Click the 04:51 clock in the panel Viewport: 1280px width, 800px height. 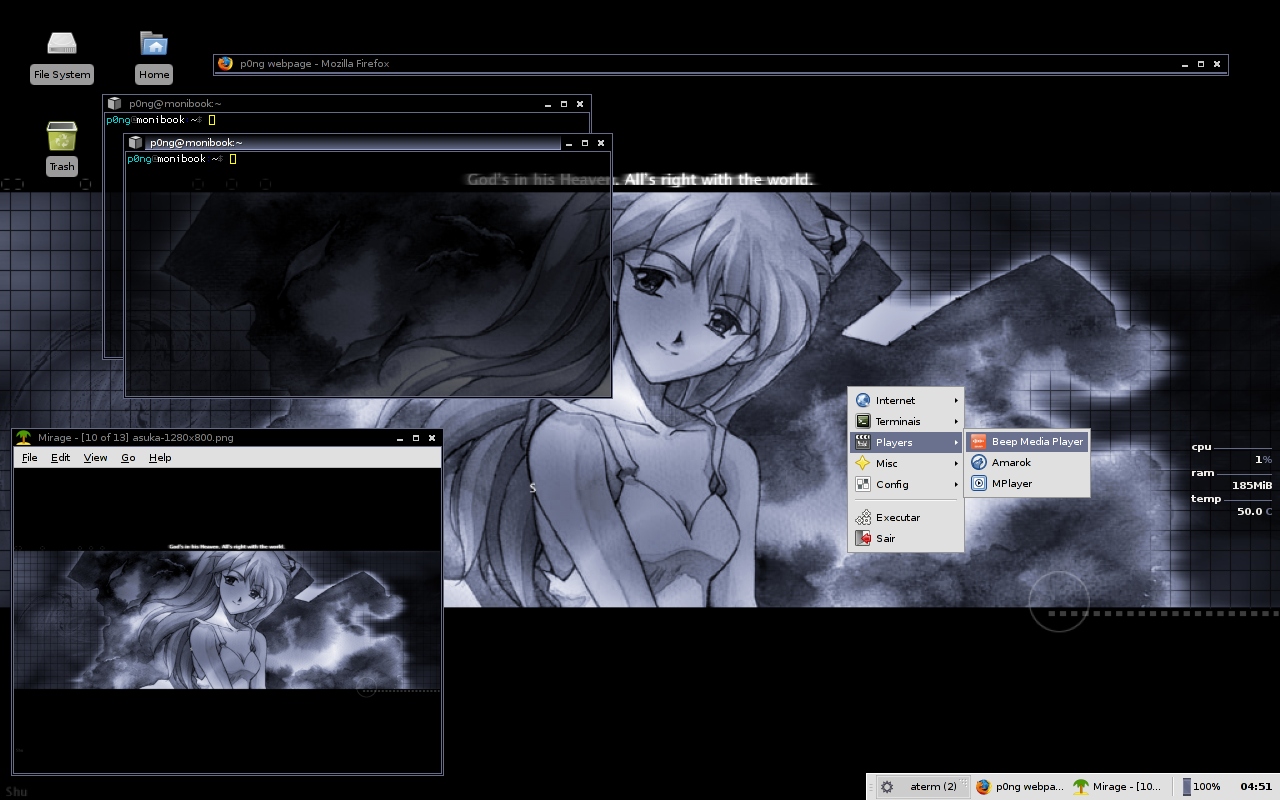tap(1256, 786)
